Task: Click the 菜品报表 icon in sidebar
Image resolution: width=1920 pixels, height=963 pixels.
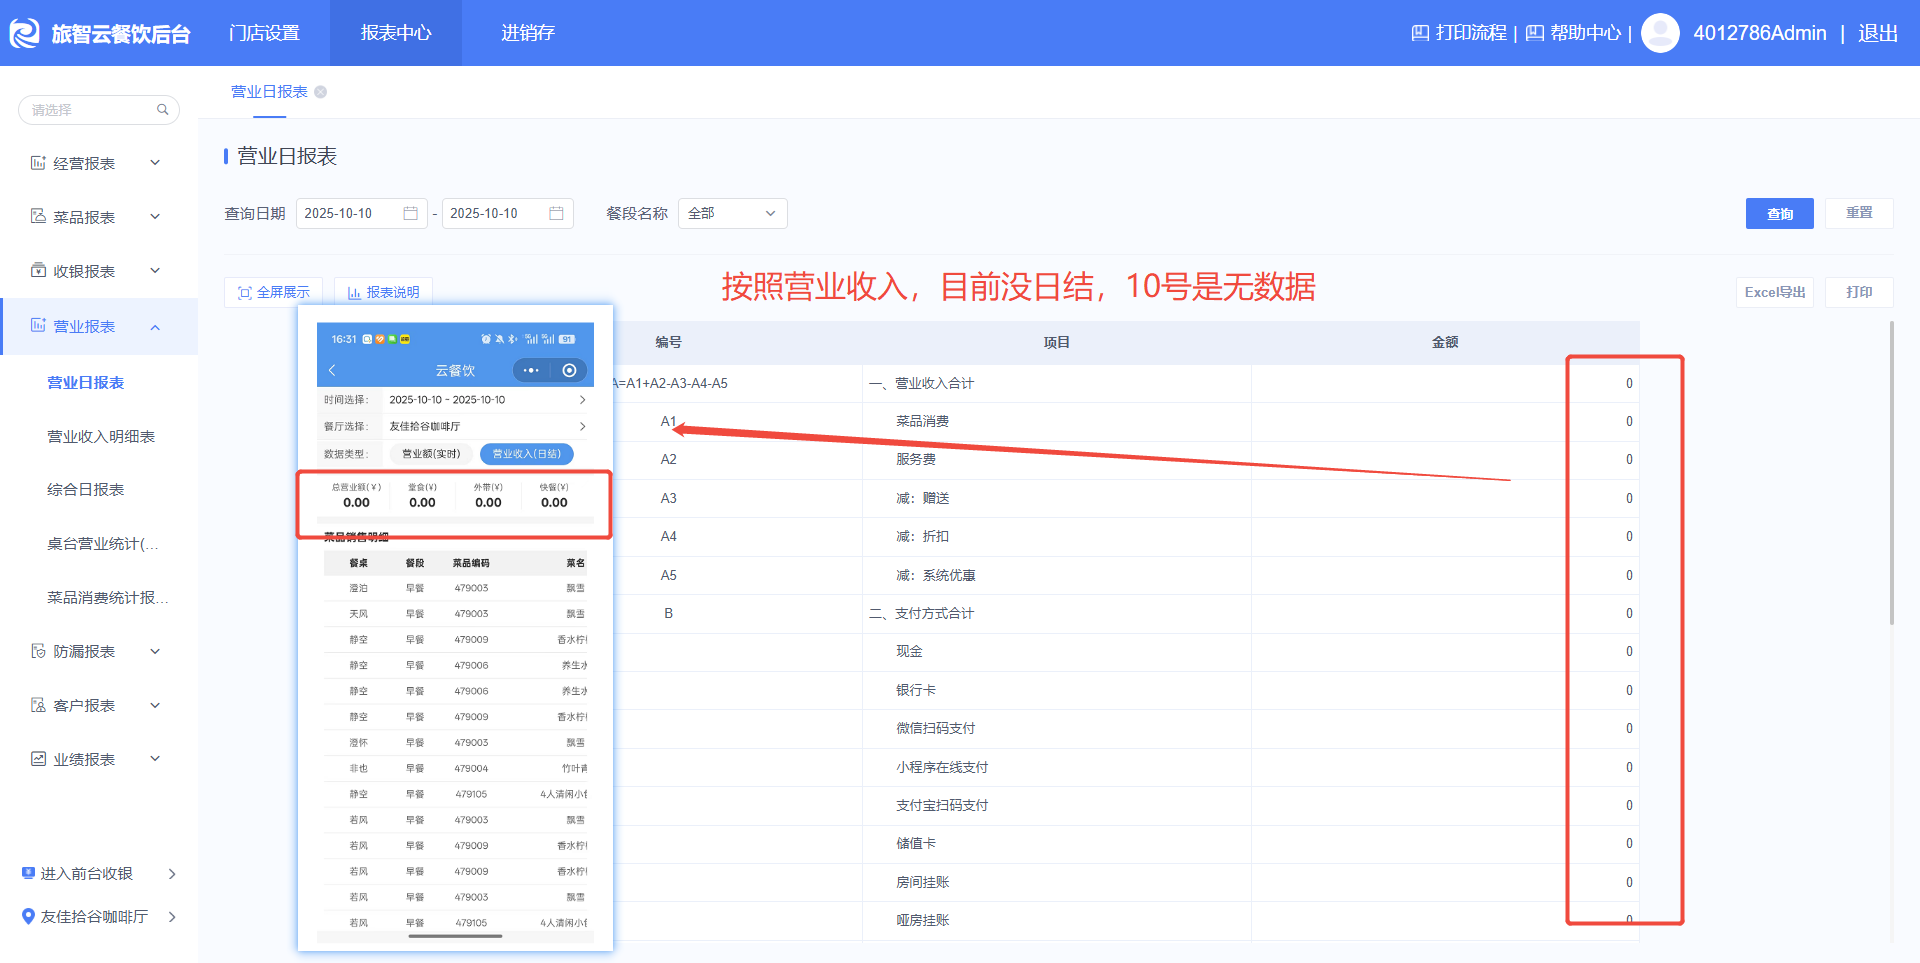Action: [x=38, y=217]
